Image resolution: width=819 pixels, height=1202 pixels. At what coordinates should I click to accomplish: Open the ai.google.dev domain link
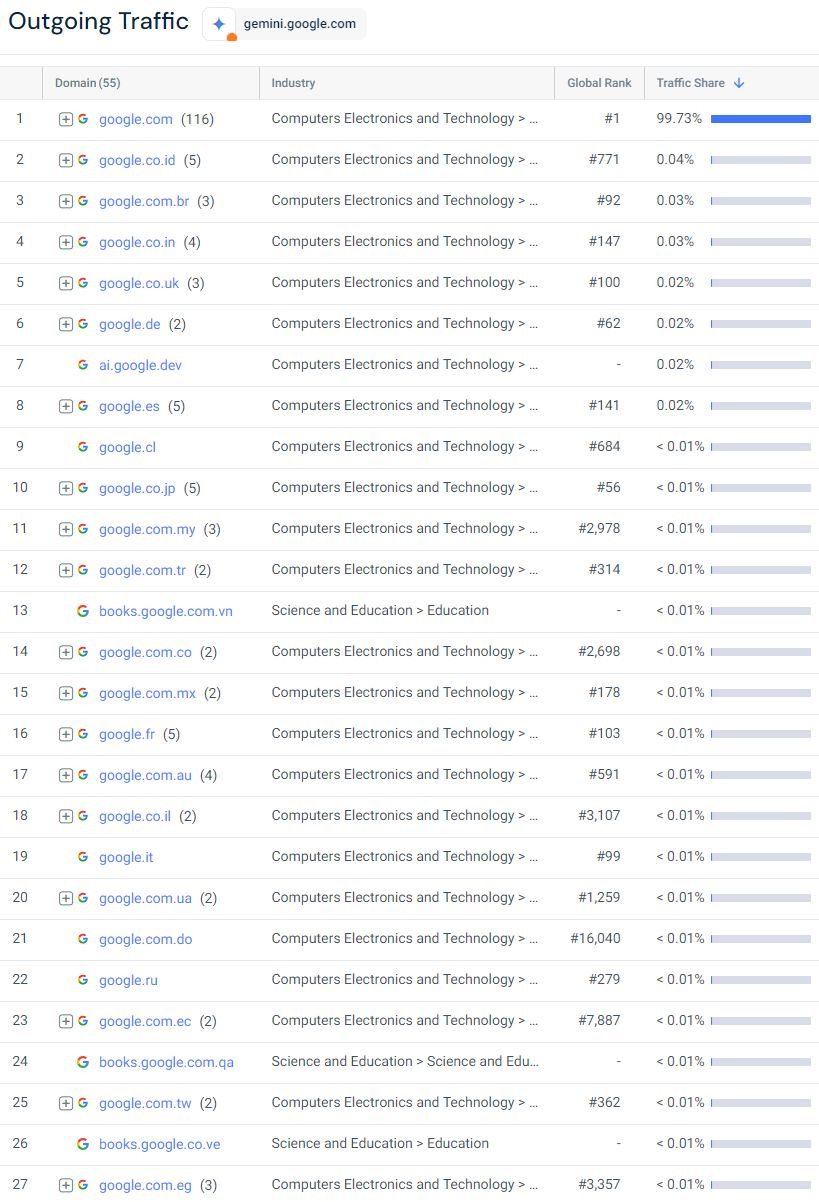click(140, 365)
